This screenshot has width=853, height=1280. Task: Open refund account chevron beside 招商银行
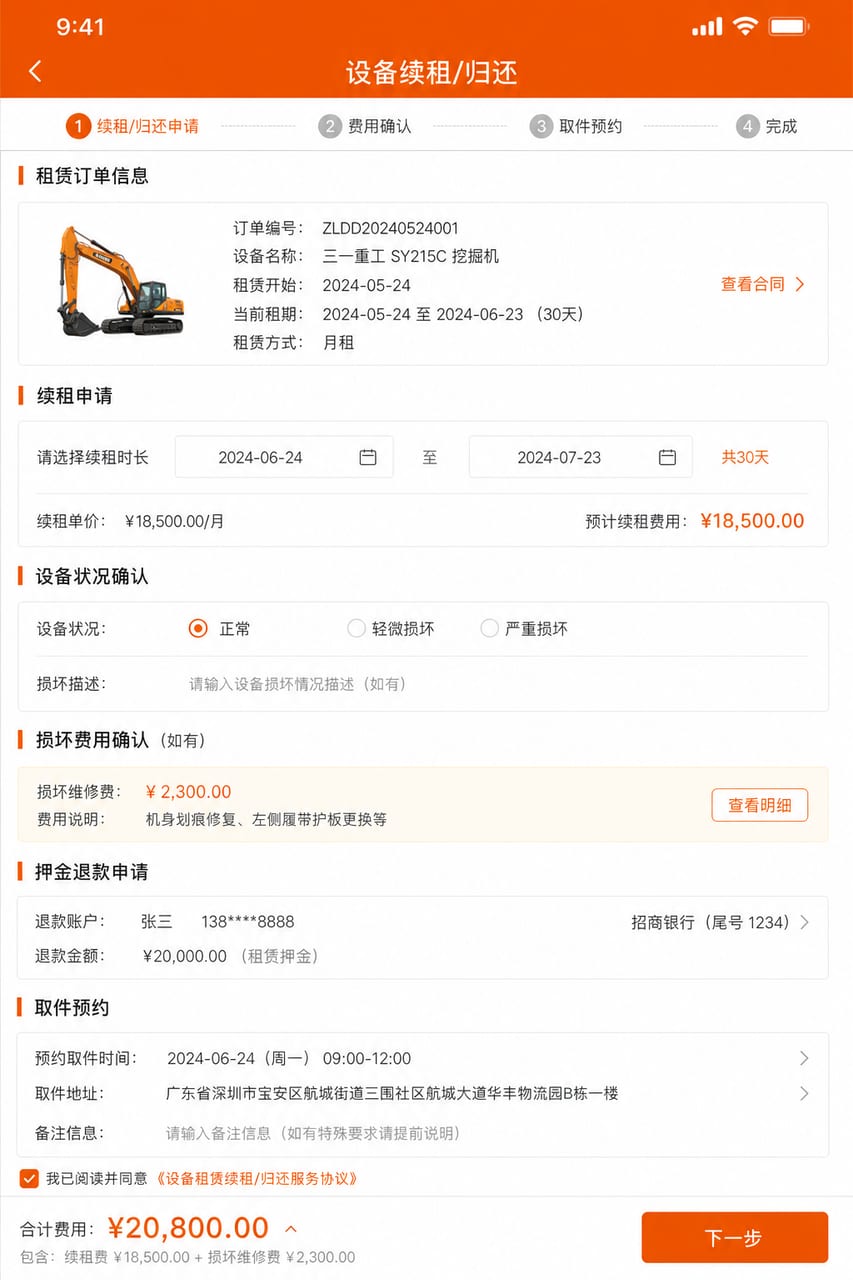pos(805,922)
